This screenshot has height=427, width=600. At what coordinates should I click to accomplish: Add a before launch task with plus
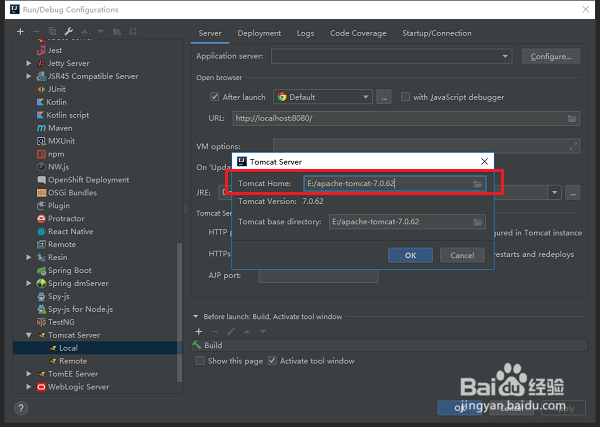click(x=199, y=331)
